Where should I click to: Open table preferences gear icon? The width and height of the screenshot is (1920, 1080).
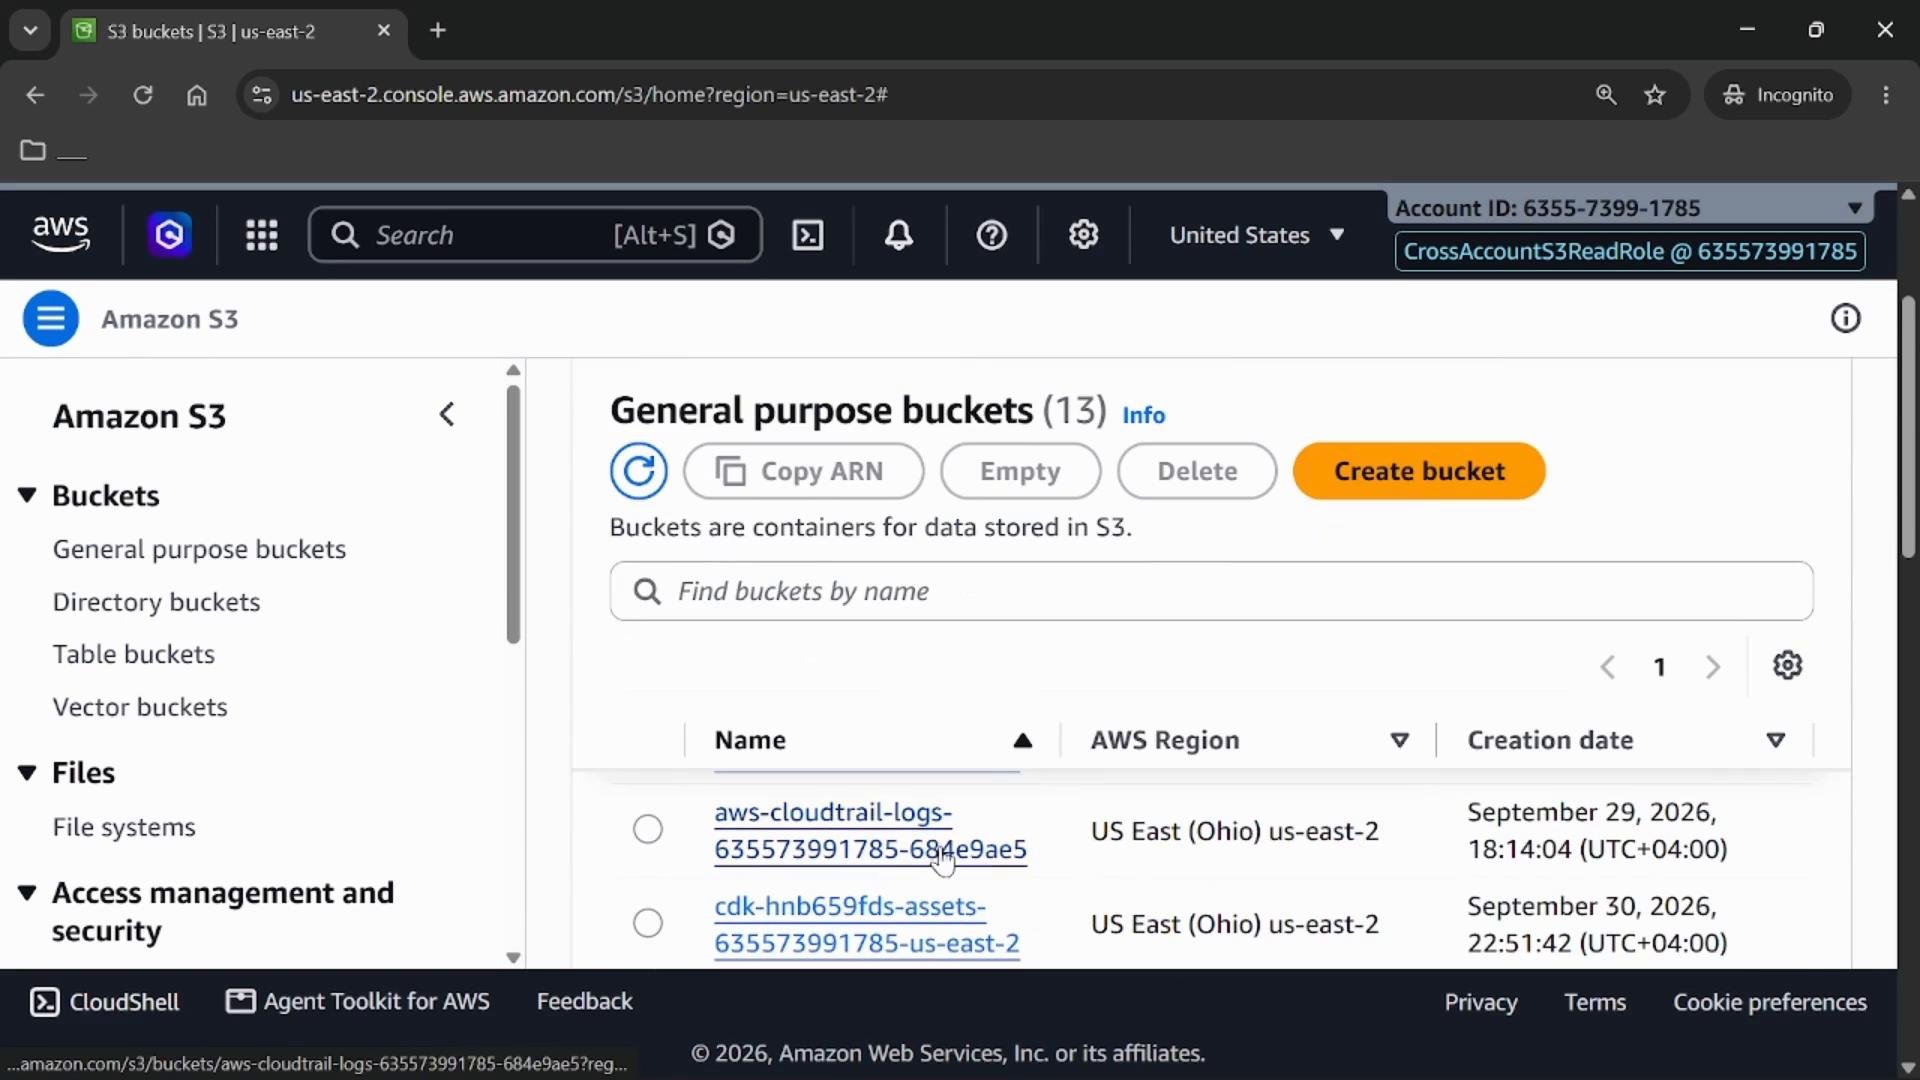point(1788,666)
